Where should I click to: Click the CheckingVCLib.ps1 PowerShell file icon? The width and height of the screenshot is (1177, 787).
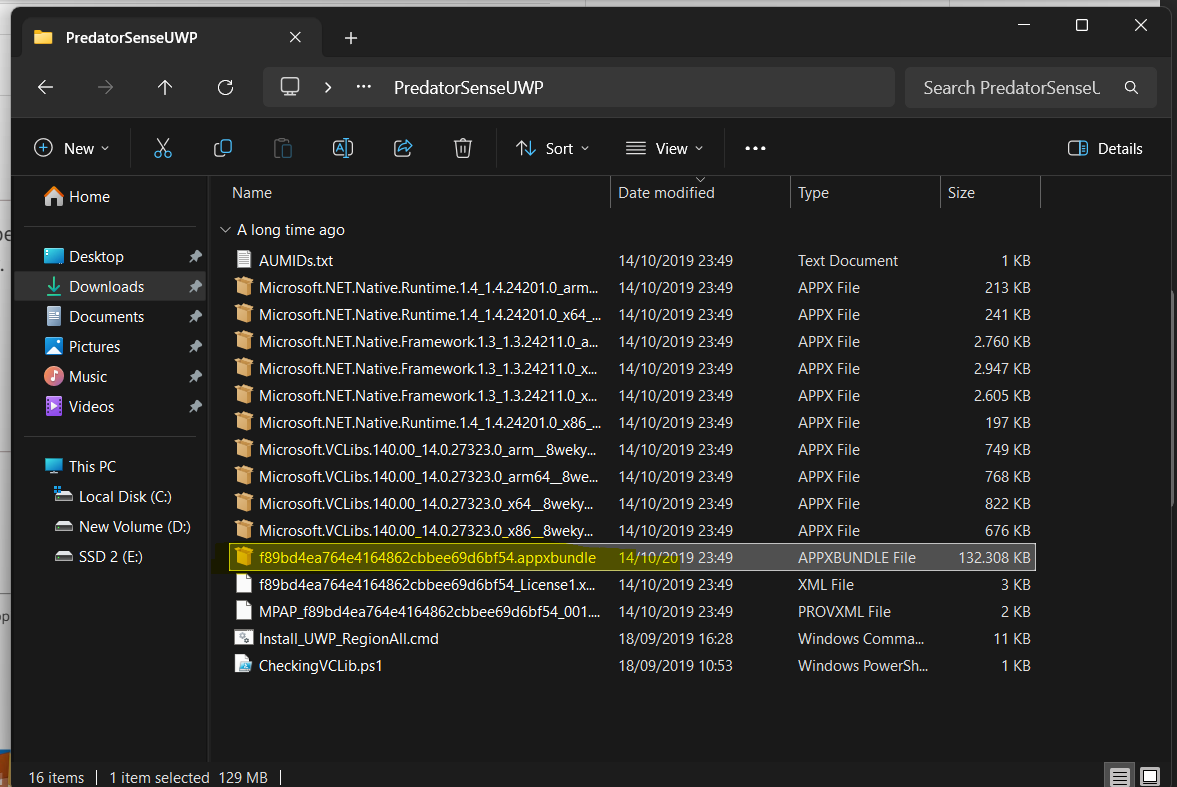coord(243,665)
